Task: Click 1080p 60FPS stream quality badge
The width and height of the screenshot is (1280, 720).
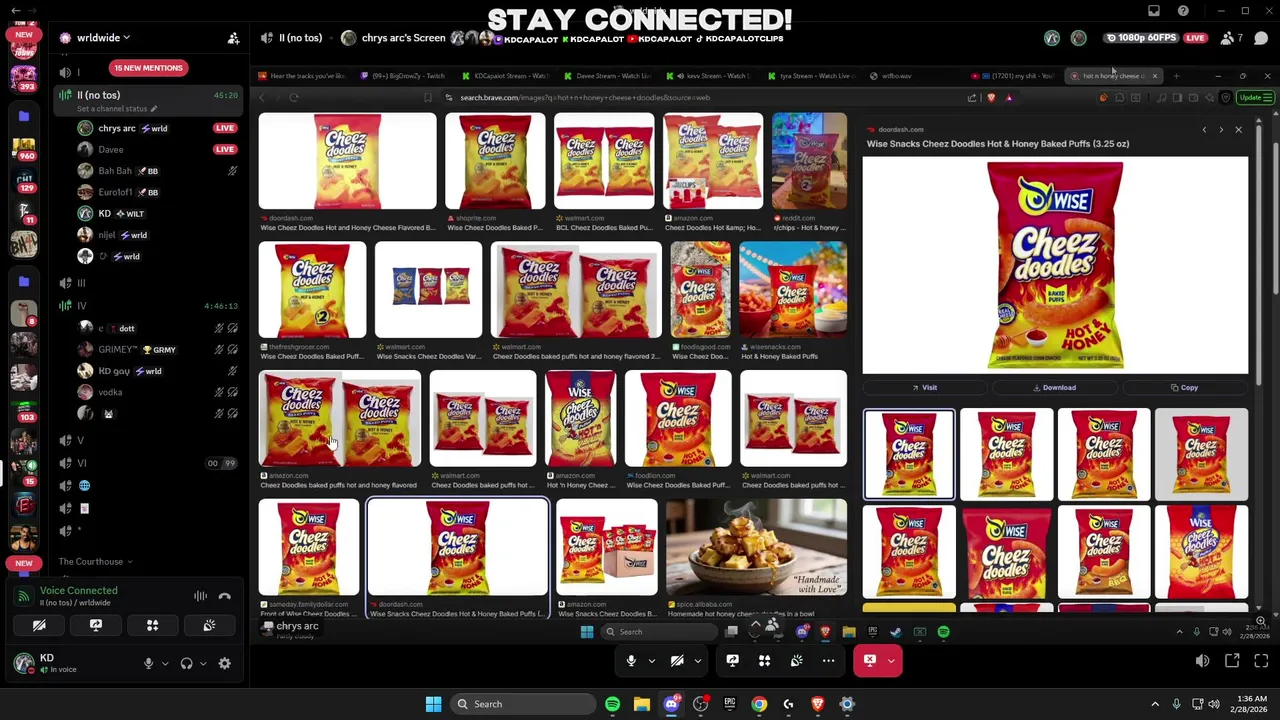Action: pyautogui.click(x=1141, y=38)
